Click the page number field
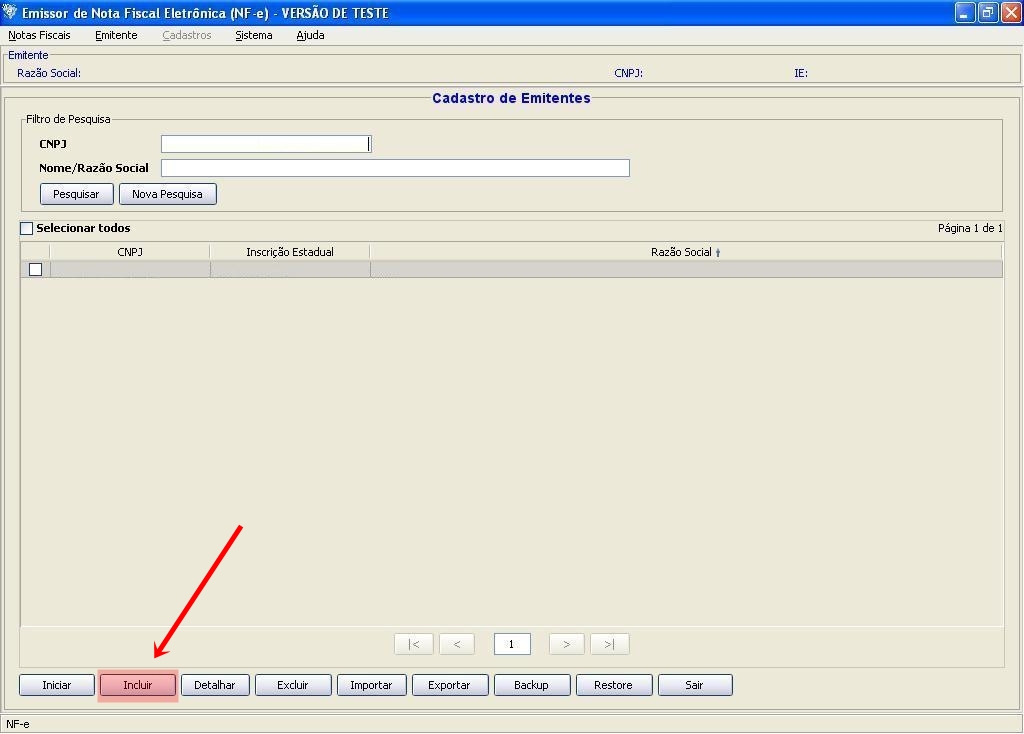Viewport: 1024px width, 734px height. [511, 645]
